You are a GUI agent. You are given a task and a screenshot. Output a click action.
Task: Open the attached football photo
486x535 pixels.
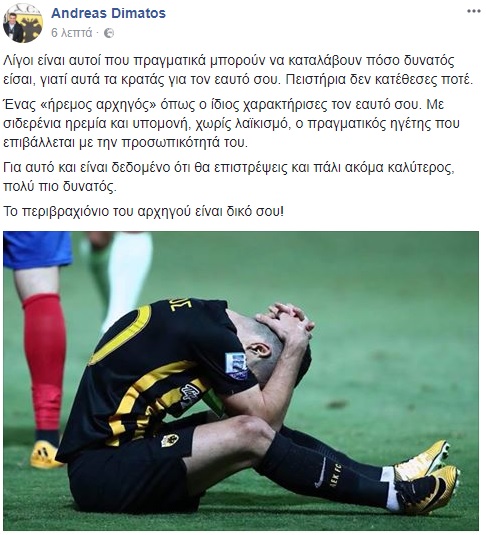coord(241,381)
